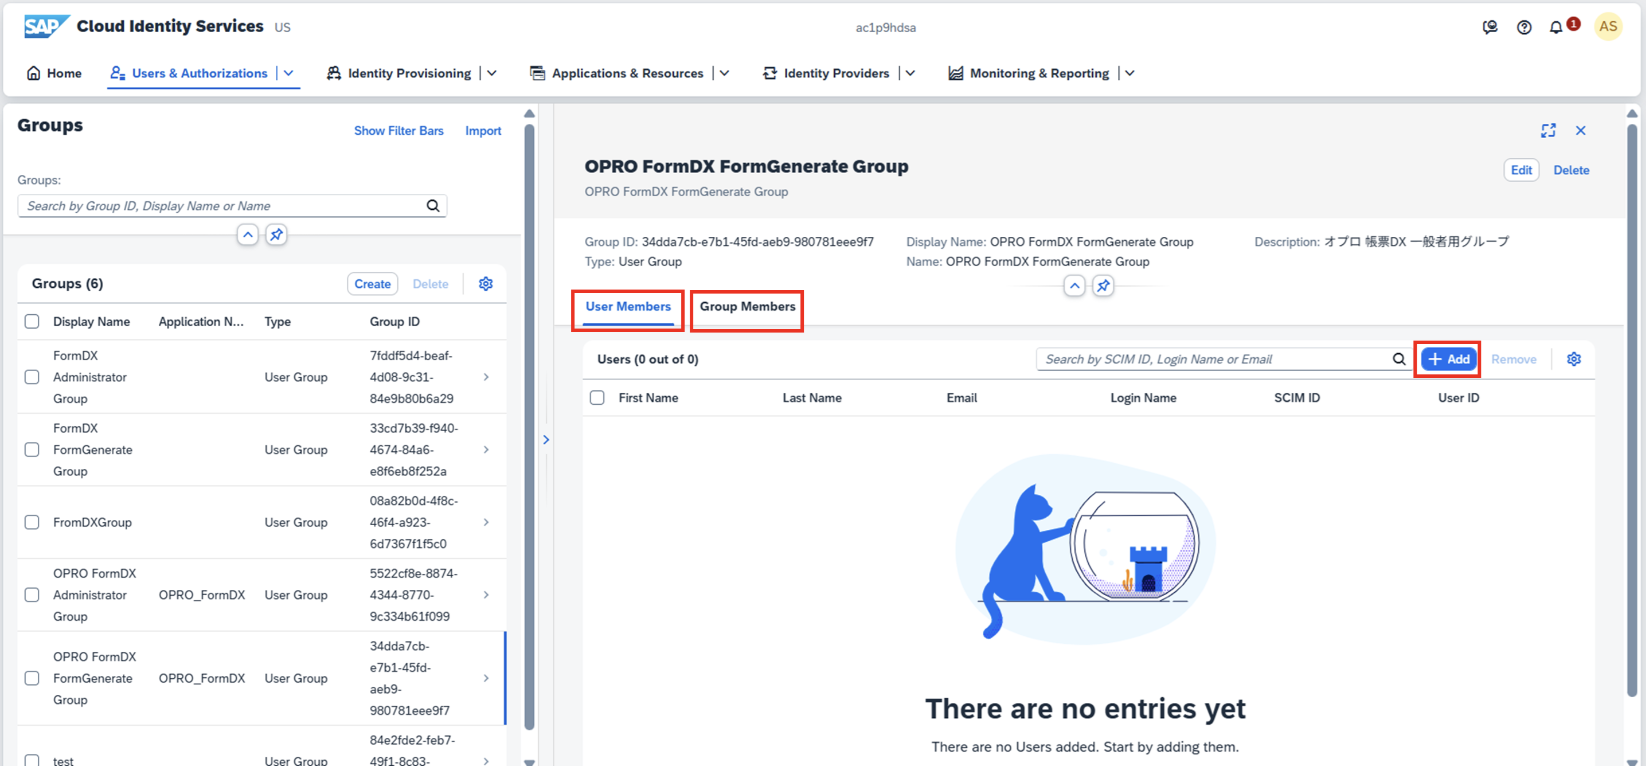Open the Home menu item

(54, 73)
